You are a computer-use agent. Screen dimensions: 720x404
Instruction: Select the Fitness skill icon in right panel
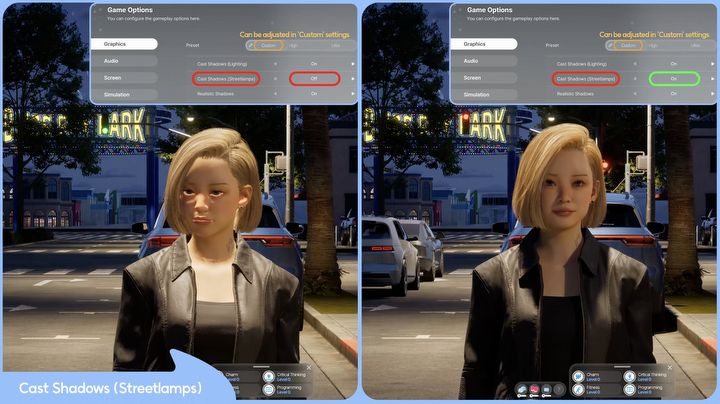(580, 391)
